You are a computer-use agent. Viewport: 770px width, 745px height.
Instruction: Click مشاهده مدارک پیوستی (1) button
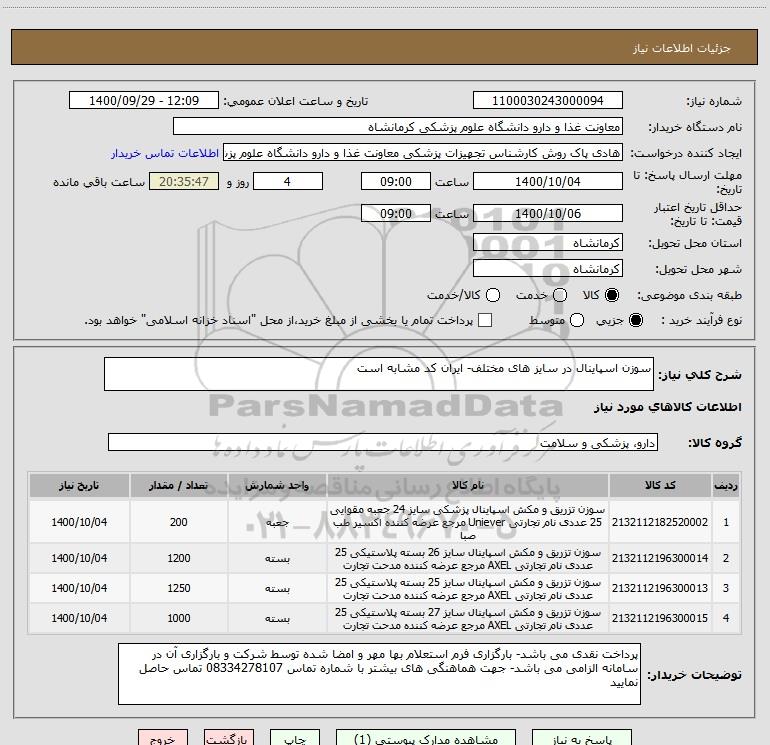pyautogui.click(x=426, y=737)
